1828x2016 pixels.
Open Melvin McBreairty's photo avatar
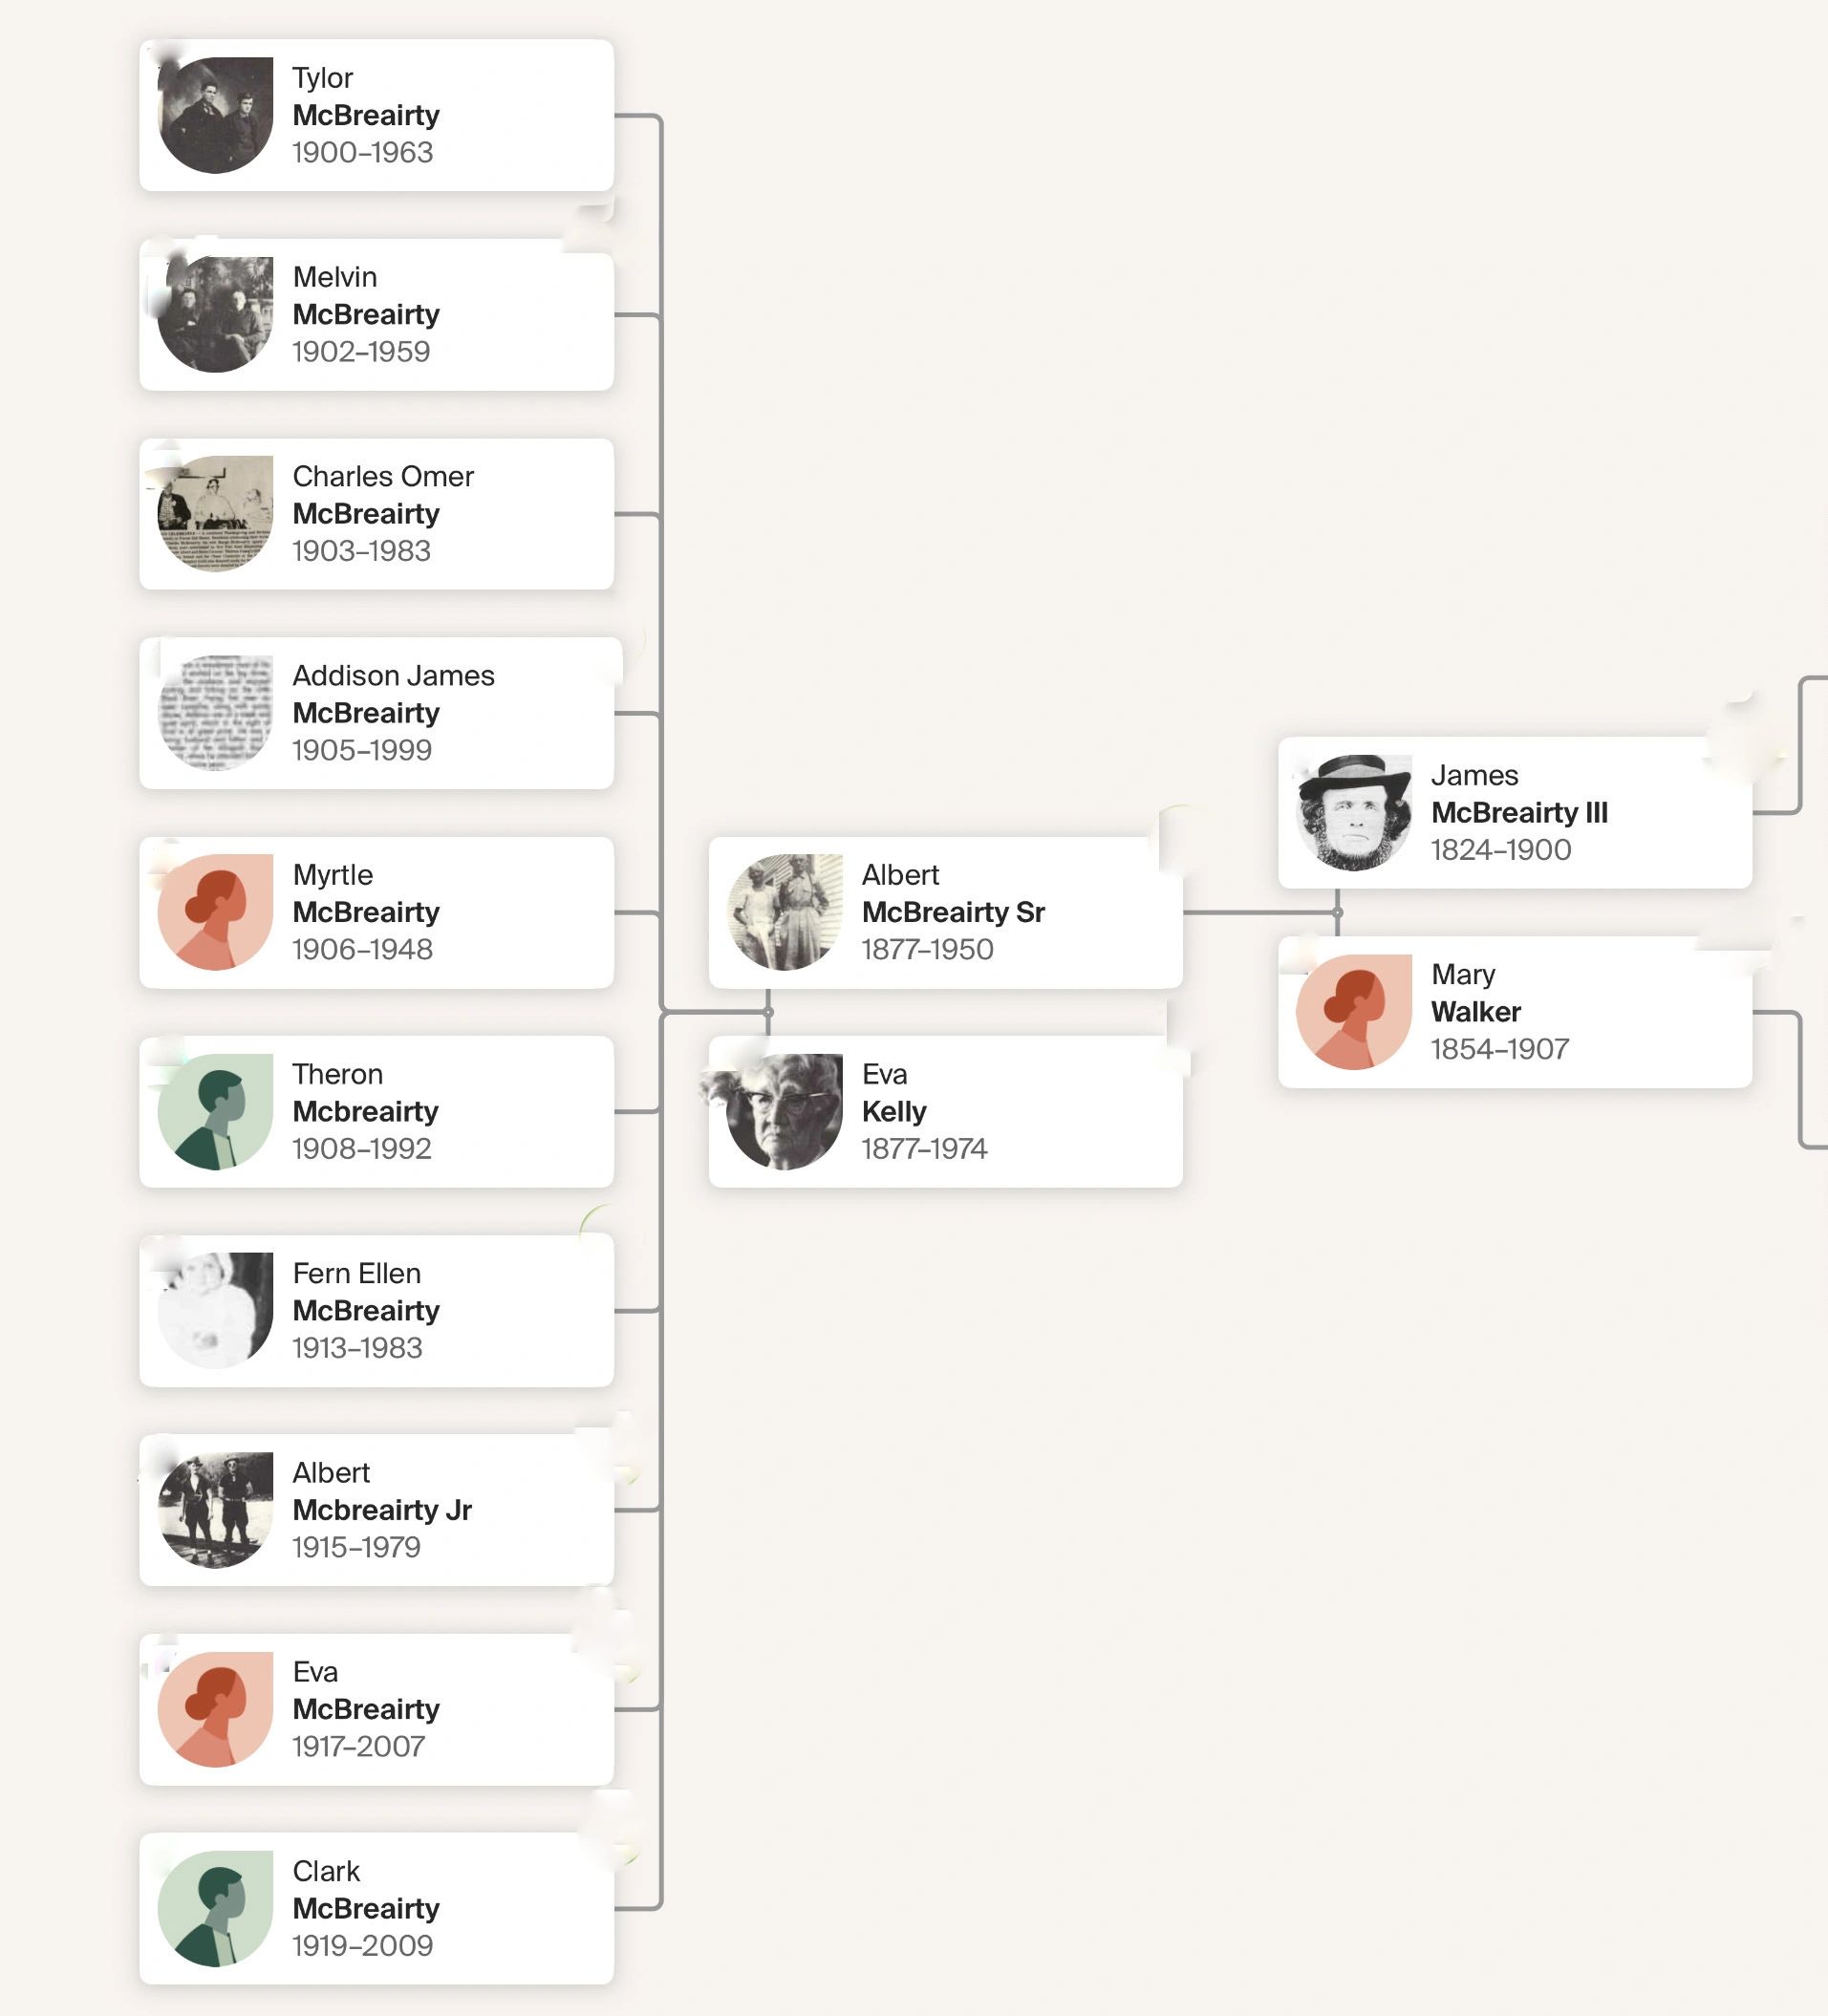point(215,314)
